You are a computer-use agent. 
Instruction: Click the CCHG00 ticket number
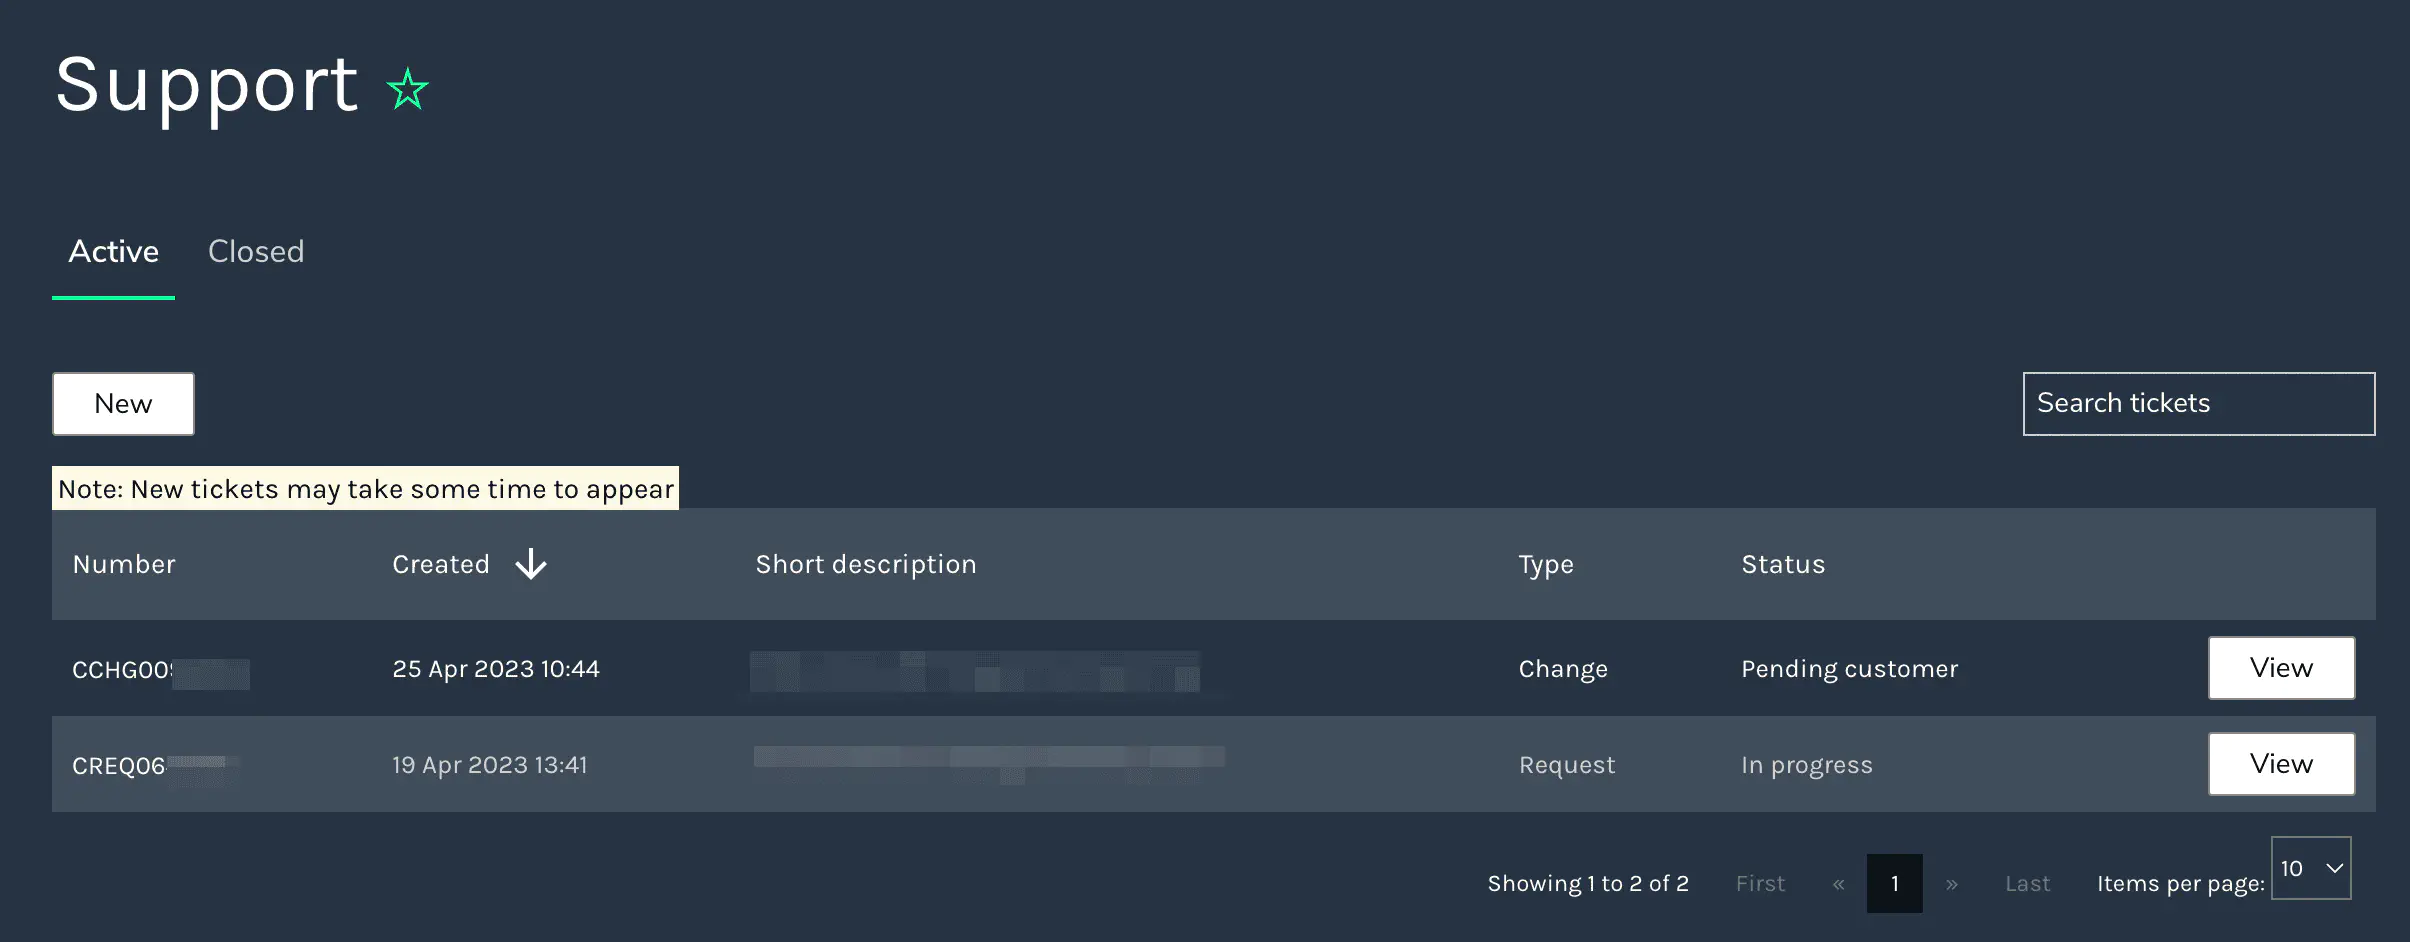pos(122,670)
